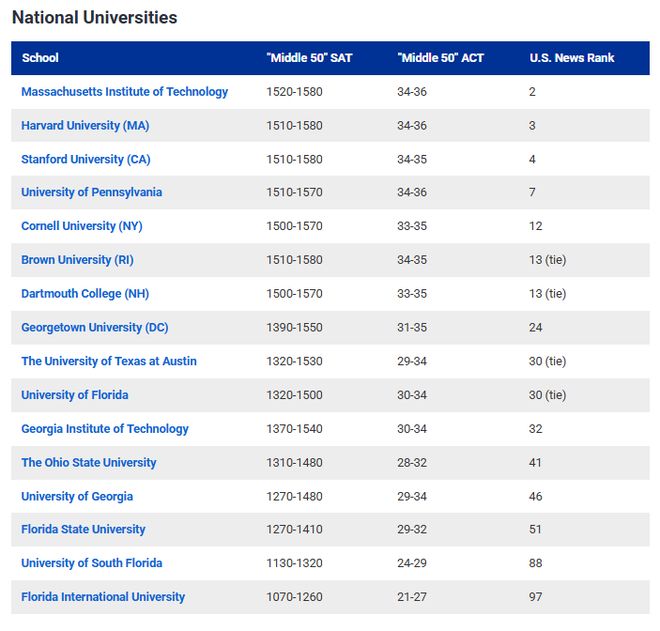Click the National Universities heading
This screenshot has width=660, height=631.
pyautogui.click(x=95, y=18)
